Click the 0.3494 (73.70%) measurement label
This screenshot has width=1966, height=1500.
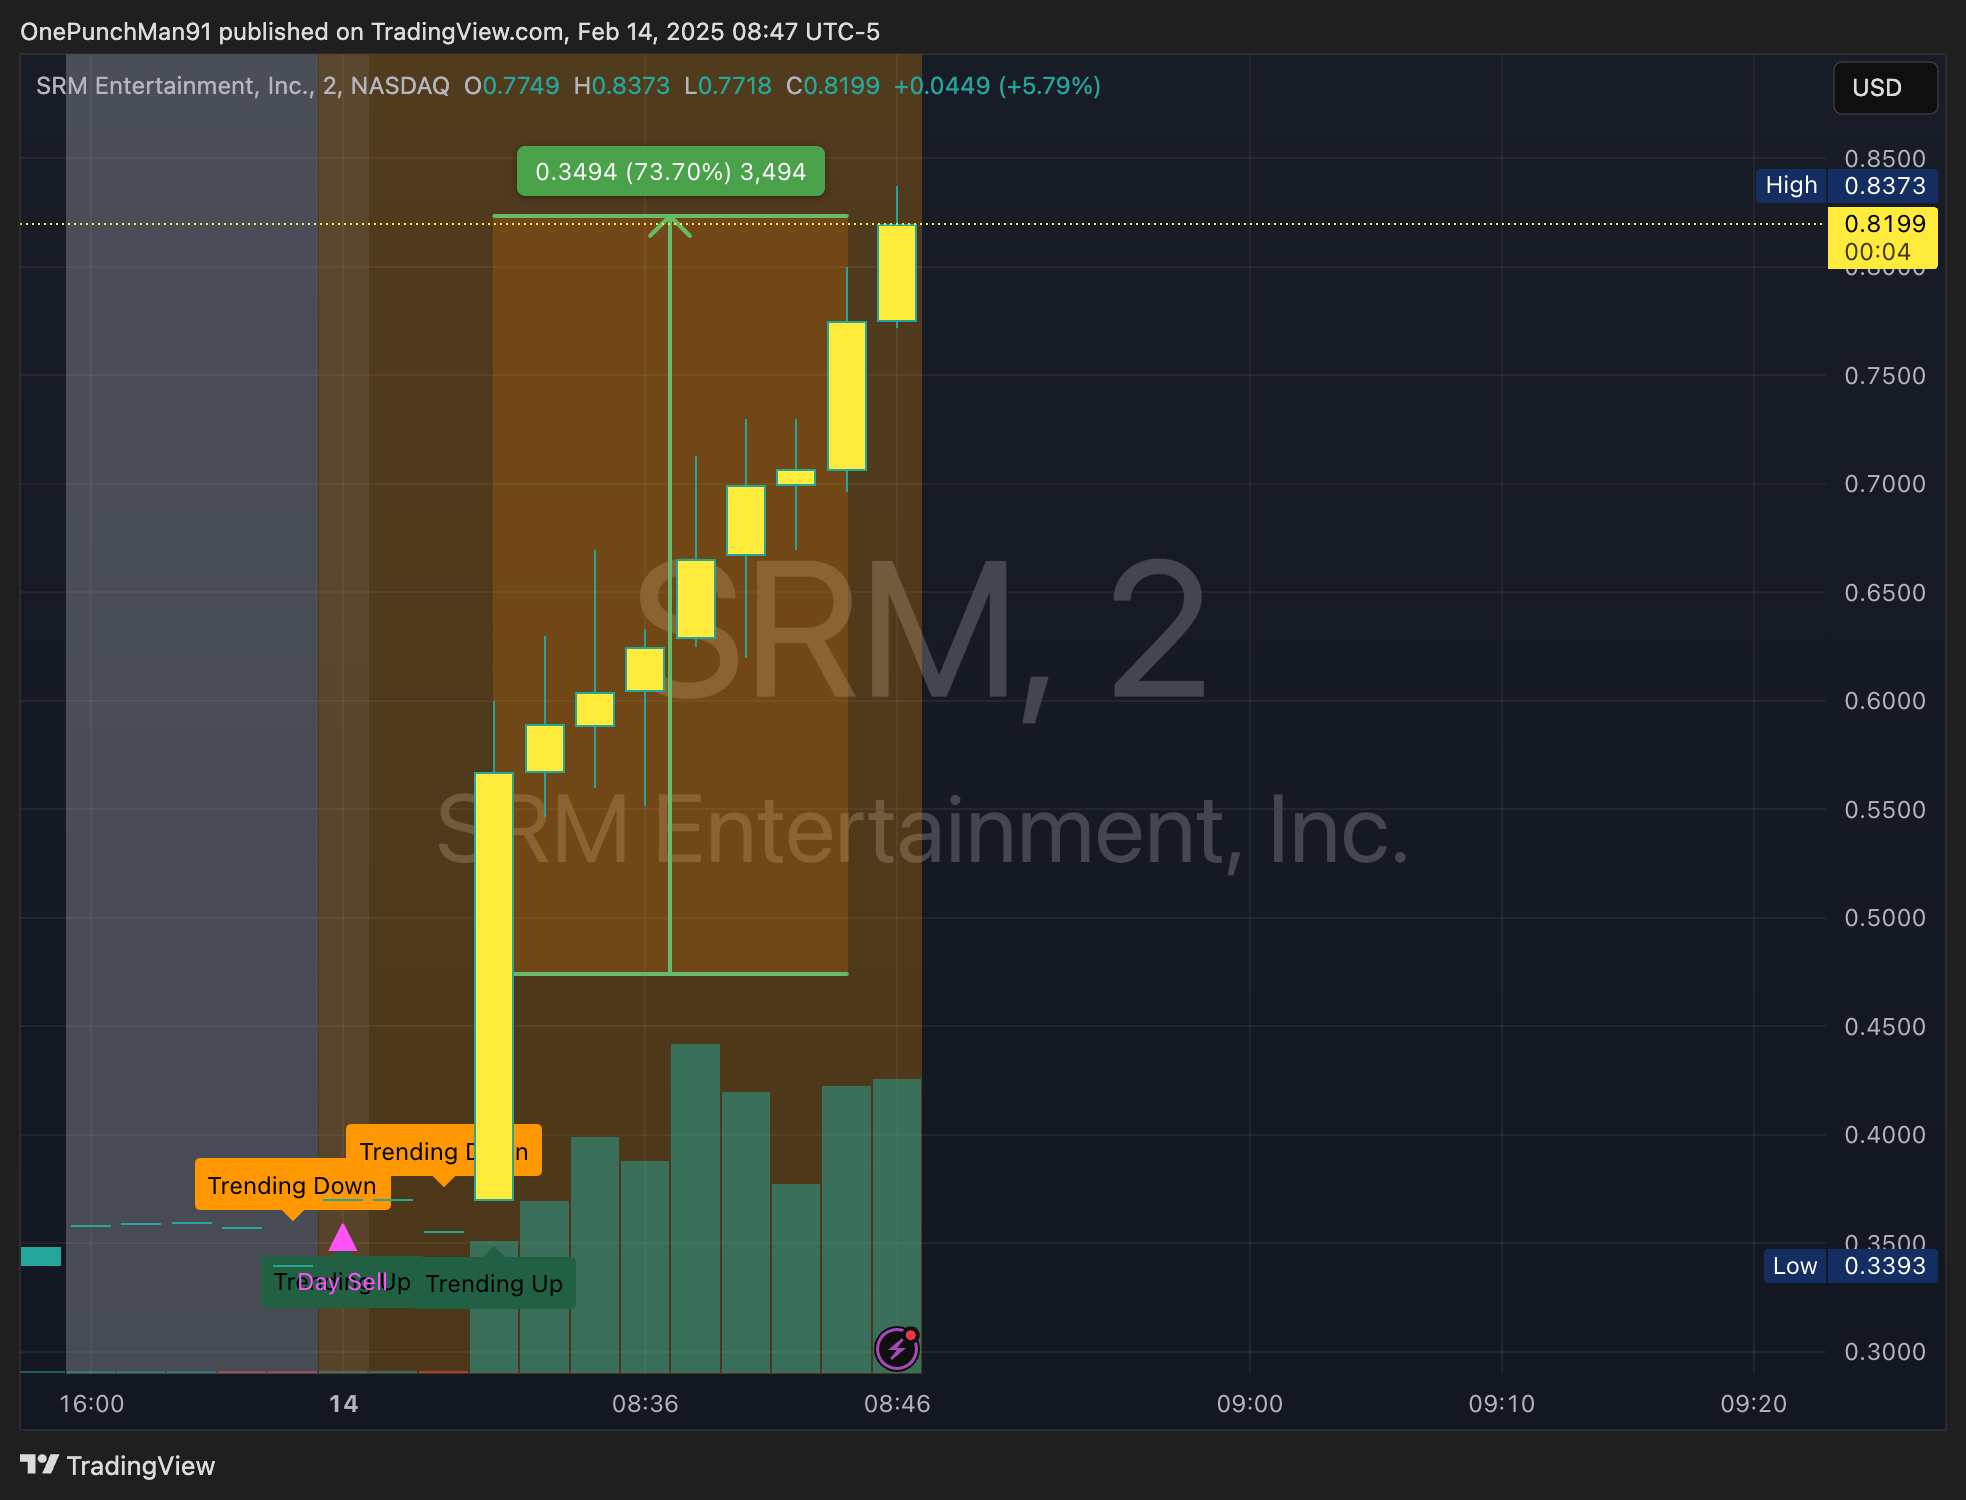pyautogui.click(x=671, y=172)
